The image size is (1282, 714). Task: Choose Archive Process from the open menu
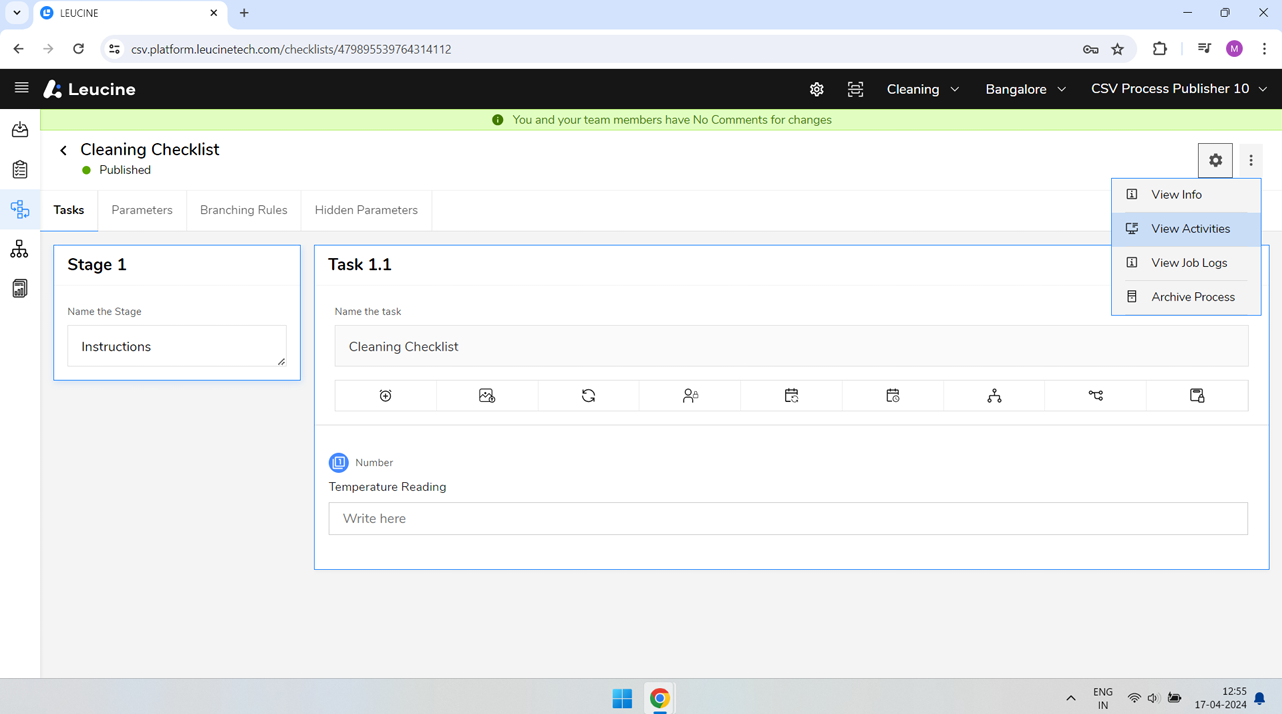[x=1193, y=296]
